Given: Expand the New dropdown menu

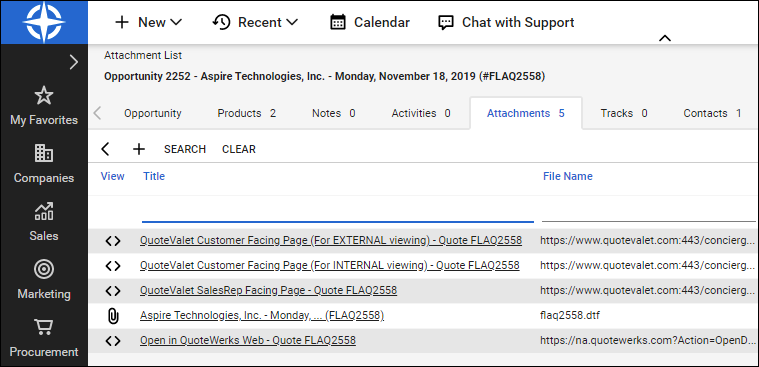Looking at the screenshot, I should click(148, 22).
